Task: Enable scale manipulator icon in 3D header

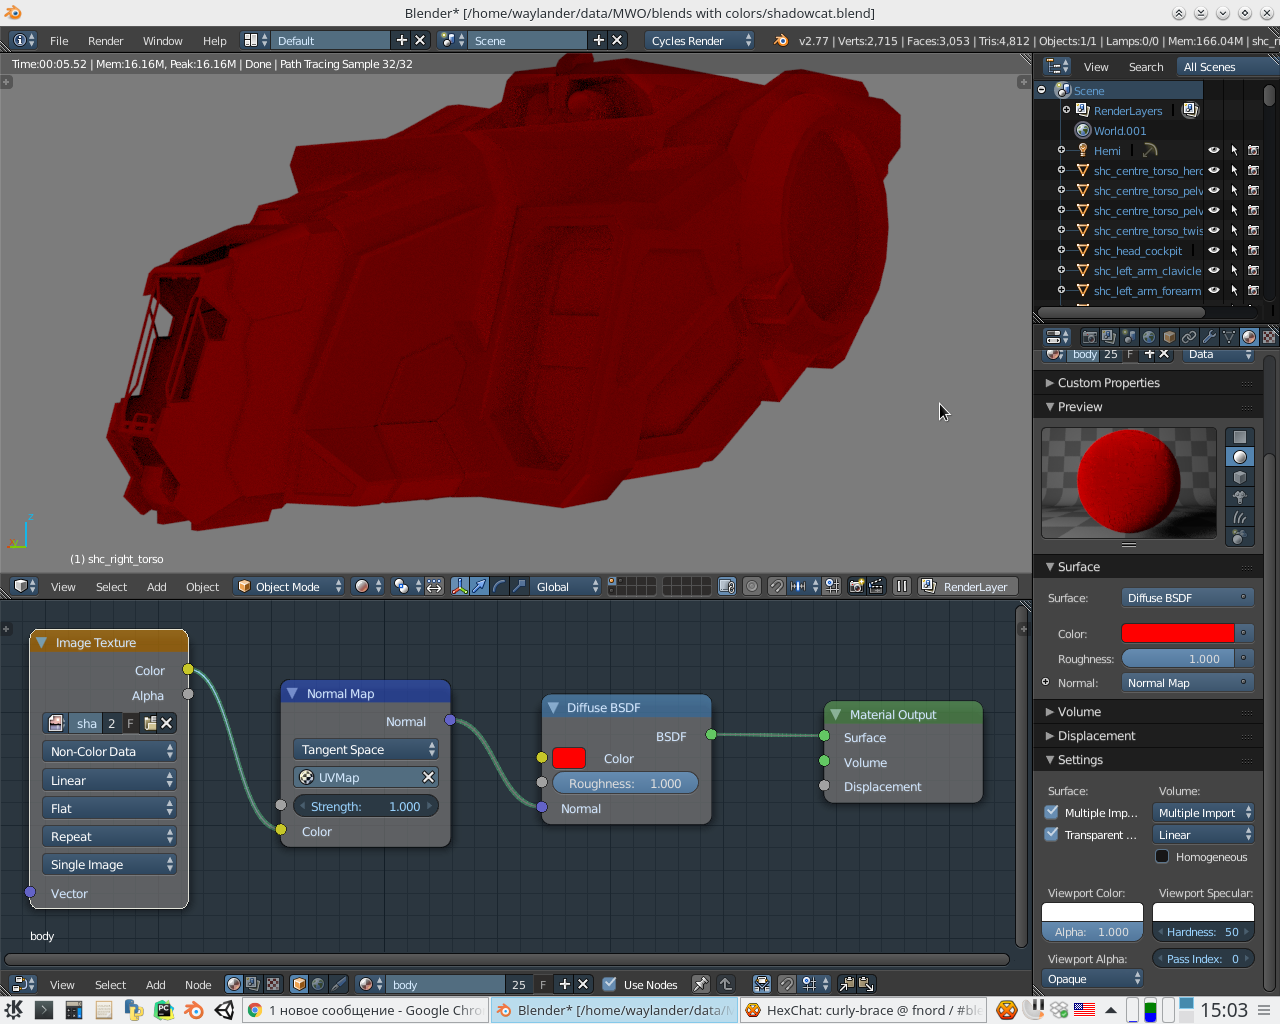Action: click(x=519, y=586)
